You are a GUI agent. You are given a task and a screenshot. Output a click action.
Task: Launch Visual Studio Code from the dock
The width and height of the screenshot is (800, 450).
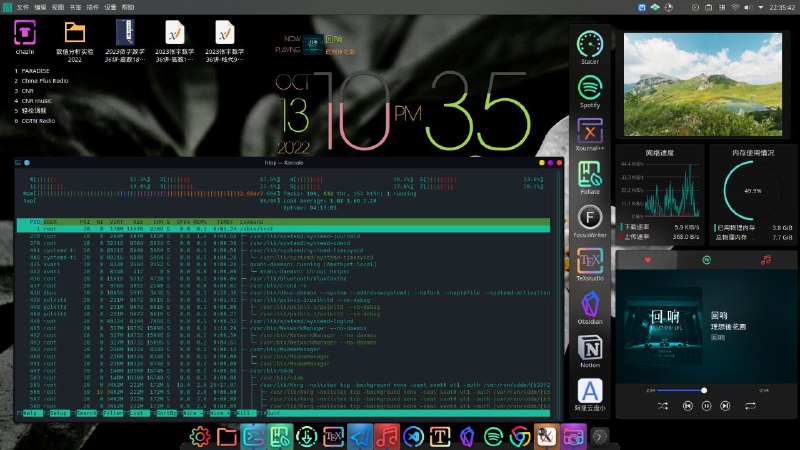click(413, 437)
